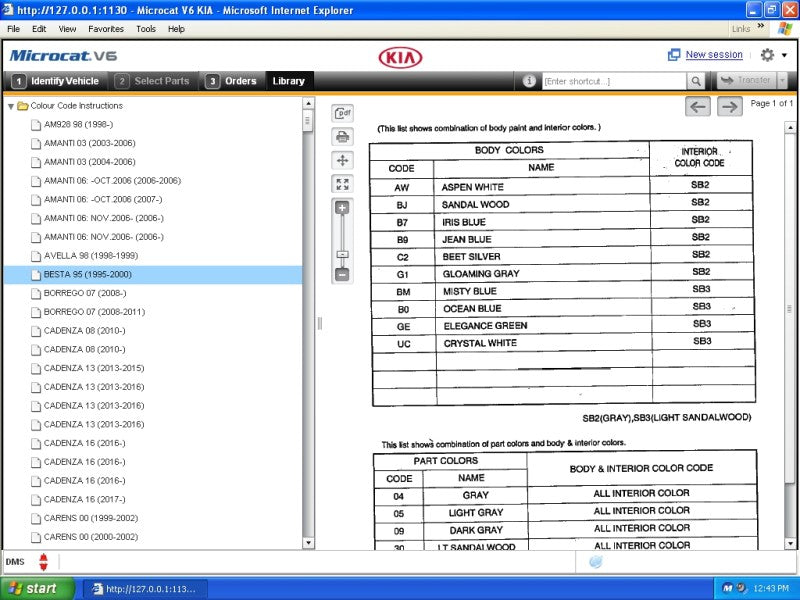Click the Fit-to-screen icon
800x600 pixels.
(x=342, y=183)
